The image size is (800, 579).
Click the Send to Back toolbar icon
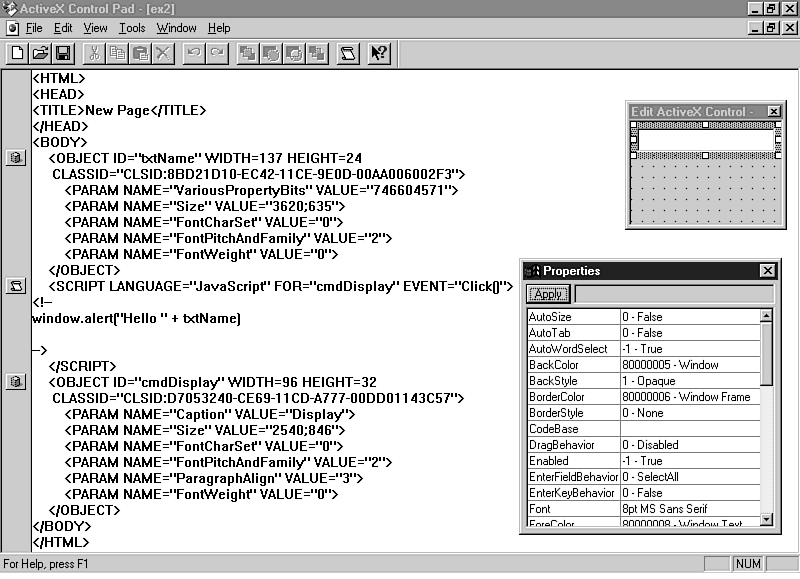pyautogui.click(x=317, y=54)
